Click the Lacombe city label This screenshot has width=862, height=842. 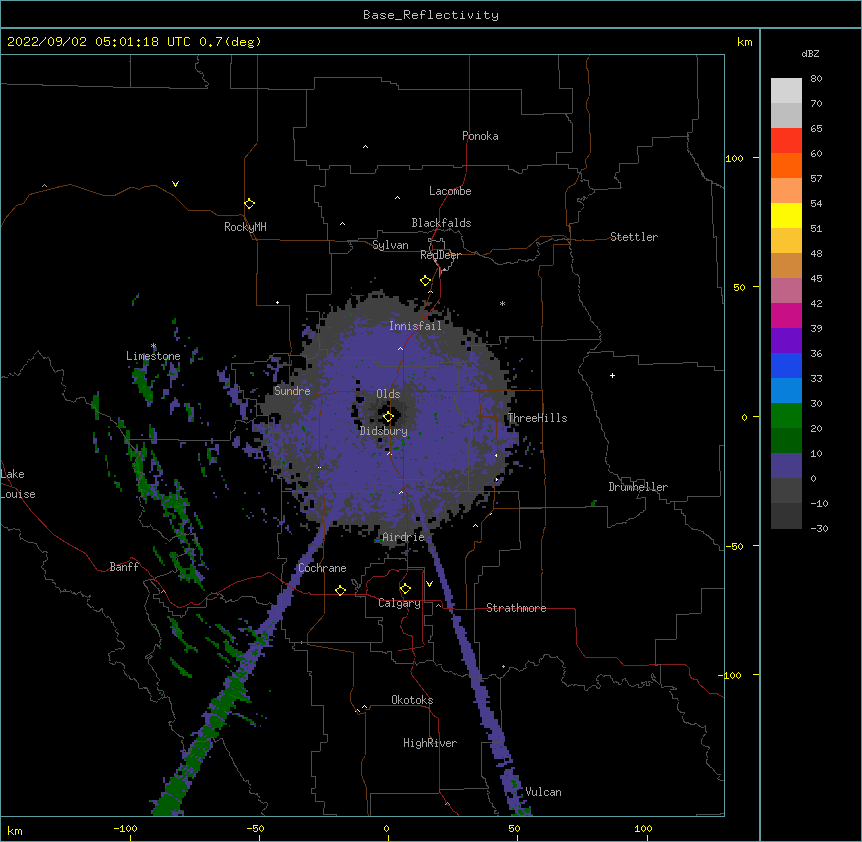[450, 191]
